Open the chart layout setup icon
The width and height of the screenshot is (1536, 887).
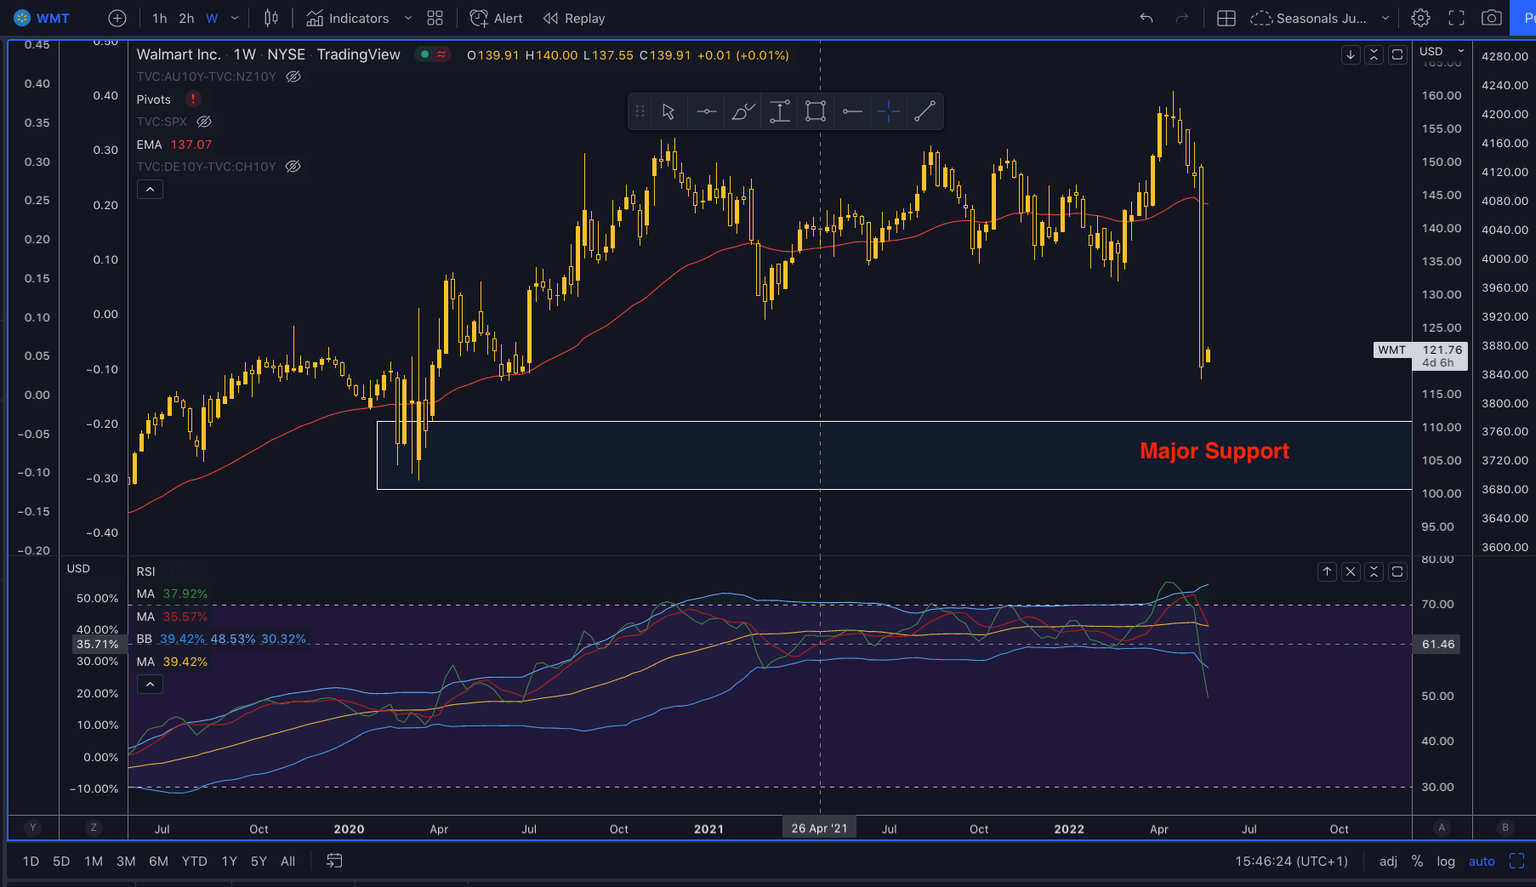tap(1226, 18)
